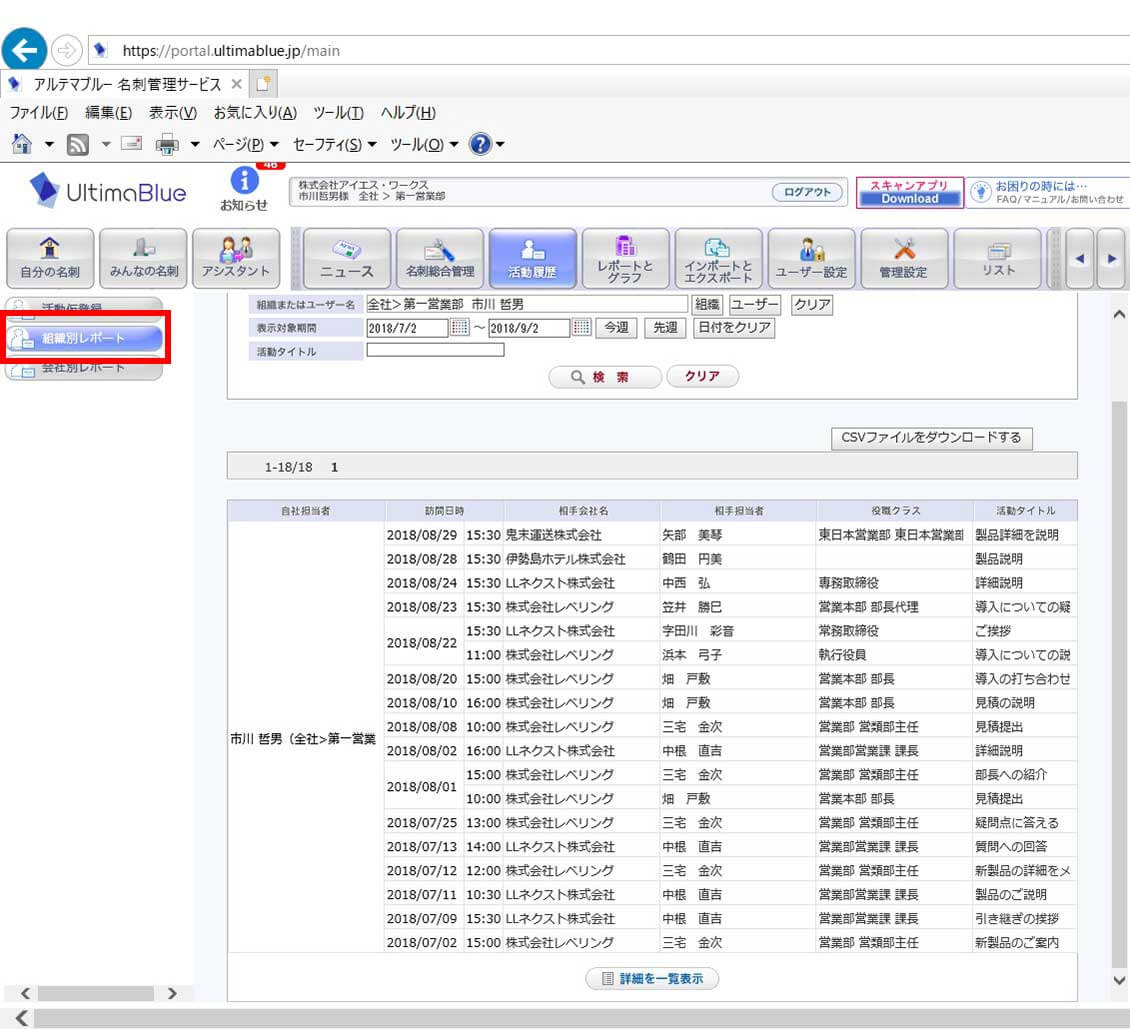Screen dimensions: 1130x1029
Task: Click the blue Help question mark icon
Action: [x=480, y=144]
